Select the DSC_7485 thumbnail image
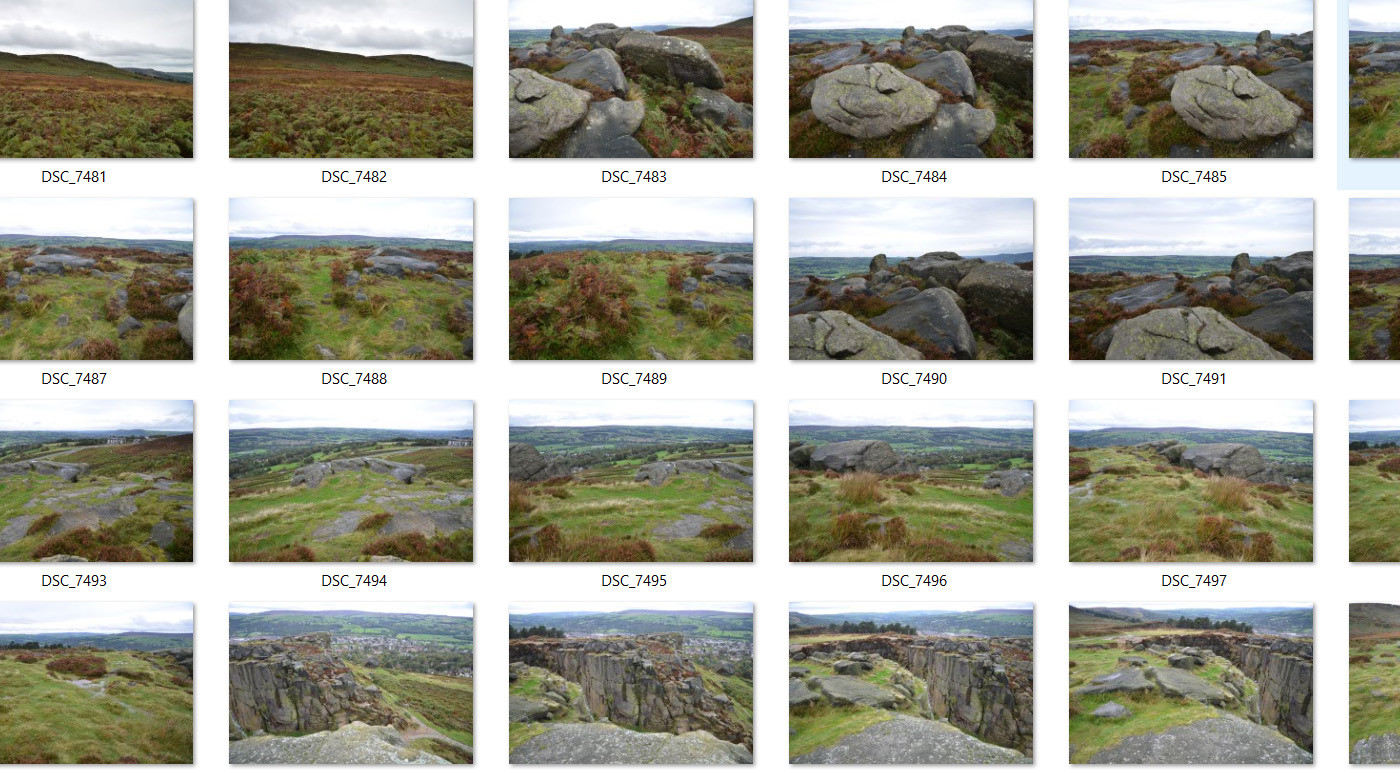 tap(1191, 78)
